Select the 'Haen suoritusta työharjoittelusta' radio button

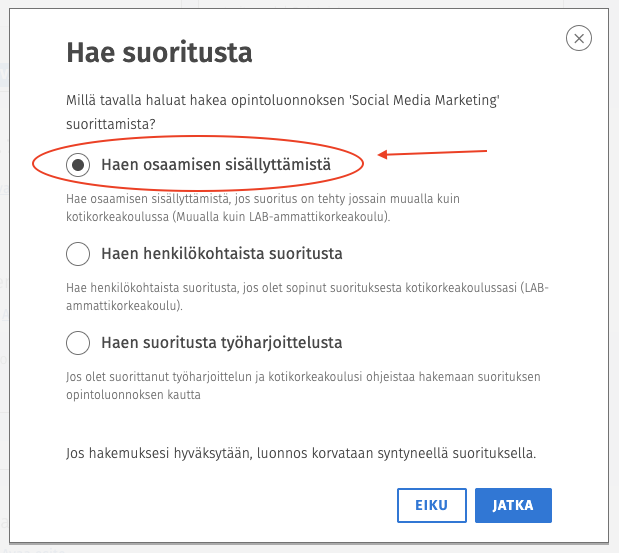[78, 343]
